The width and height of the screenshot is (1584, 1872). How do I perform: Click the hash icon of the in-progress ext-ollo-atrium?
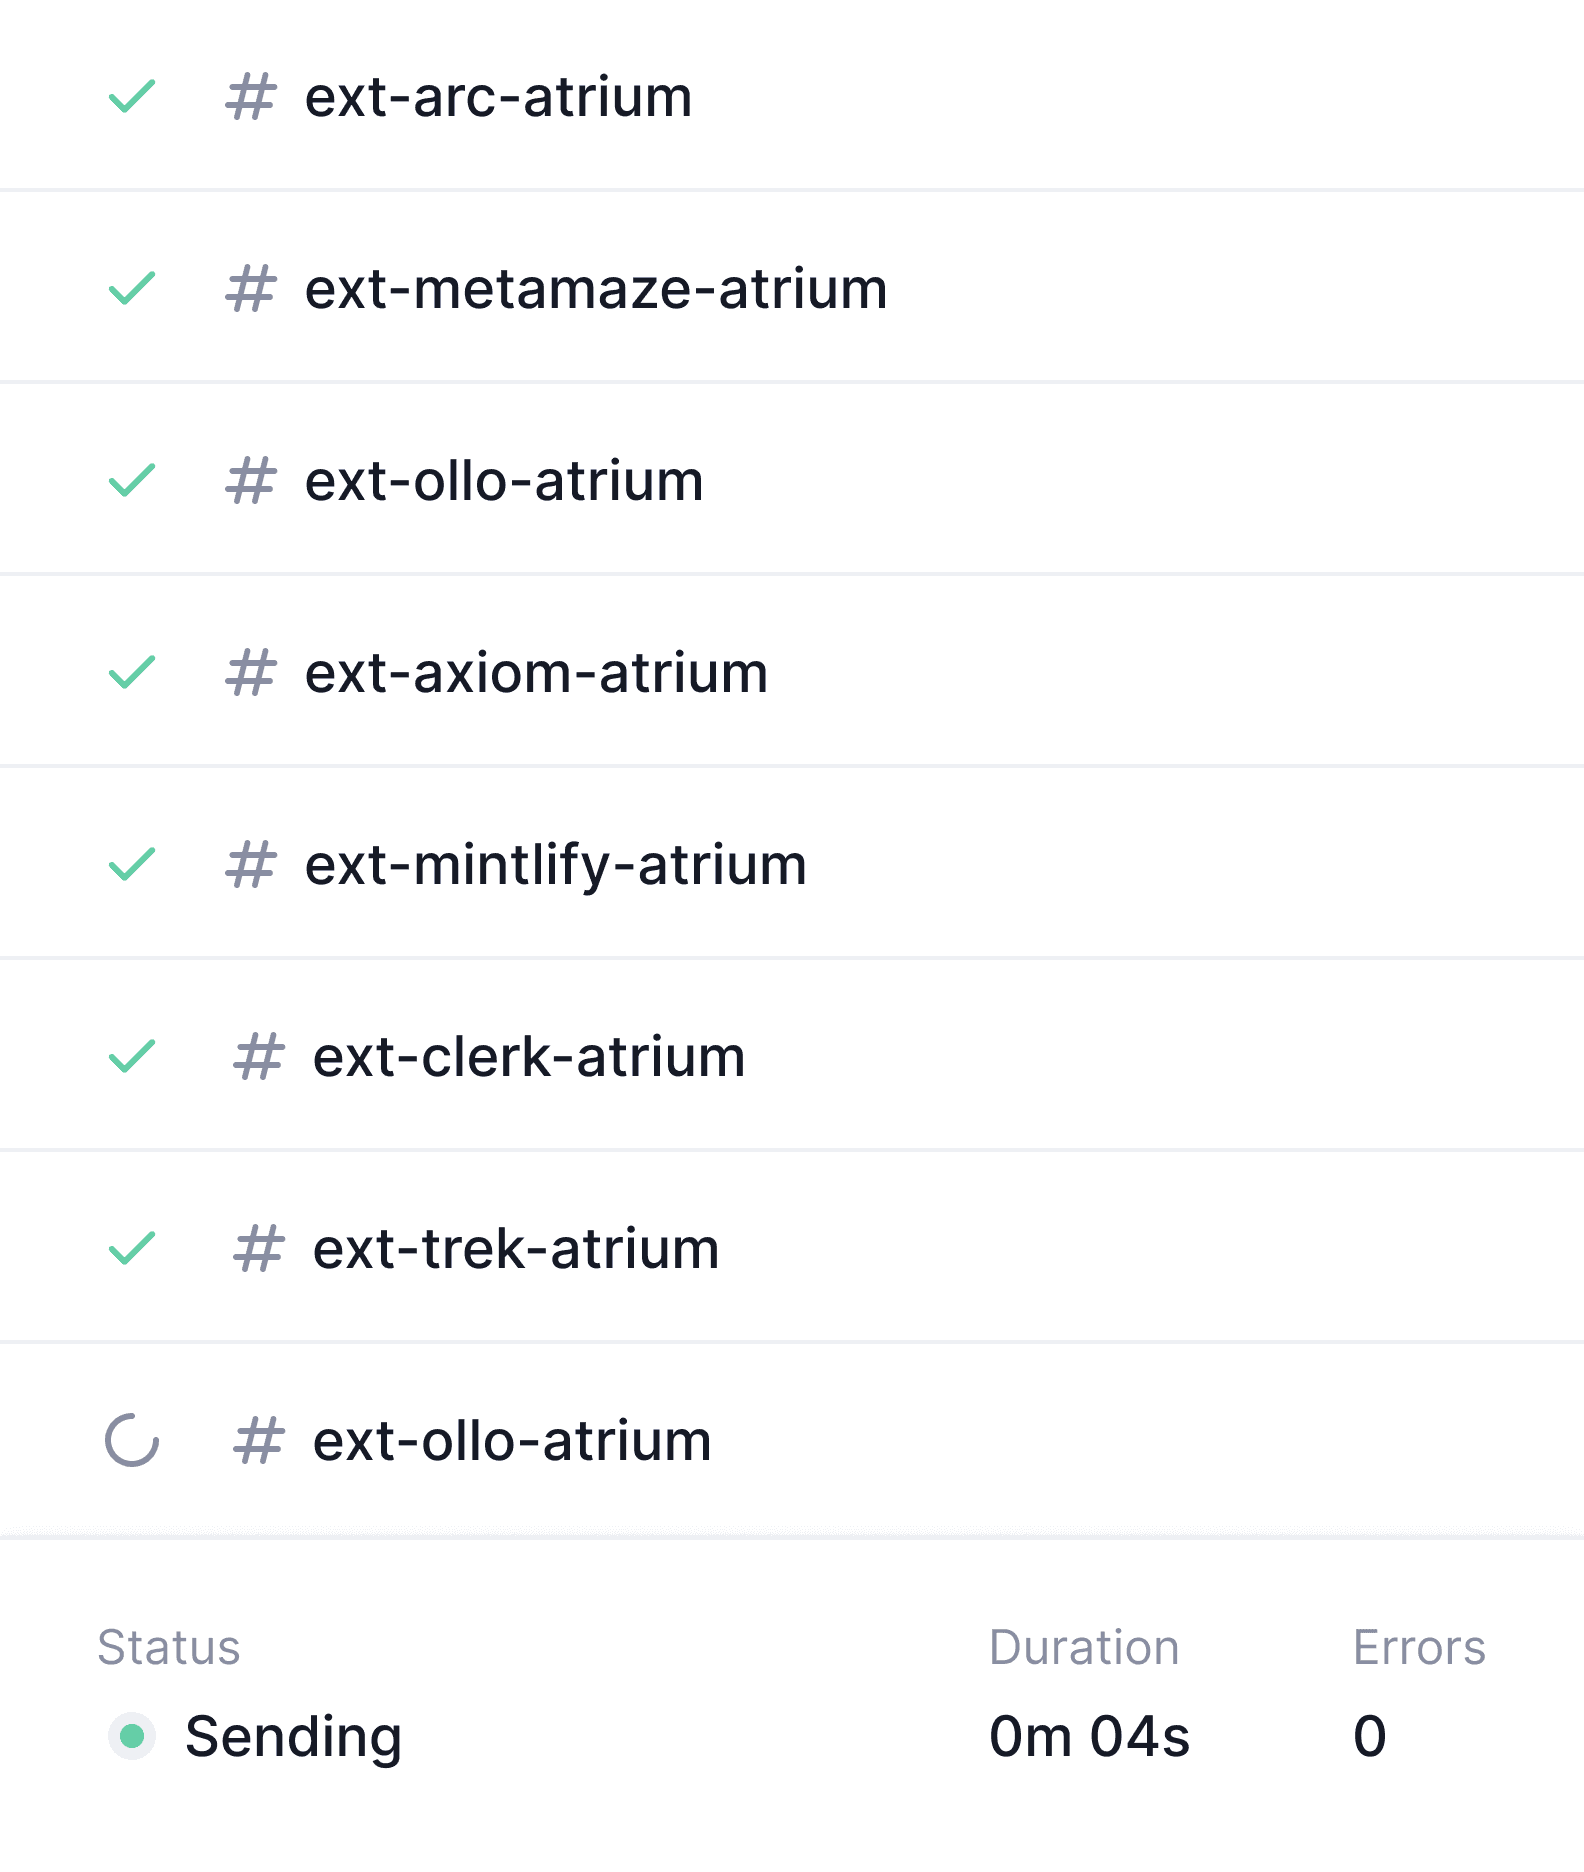(x=258, y=1441)
